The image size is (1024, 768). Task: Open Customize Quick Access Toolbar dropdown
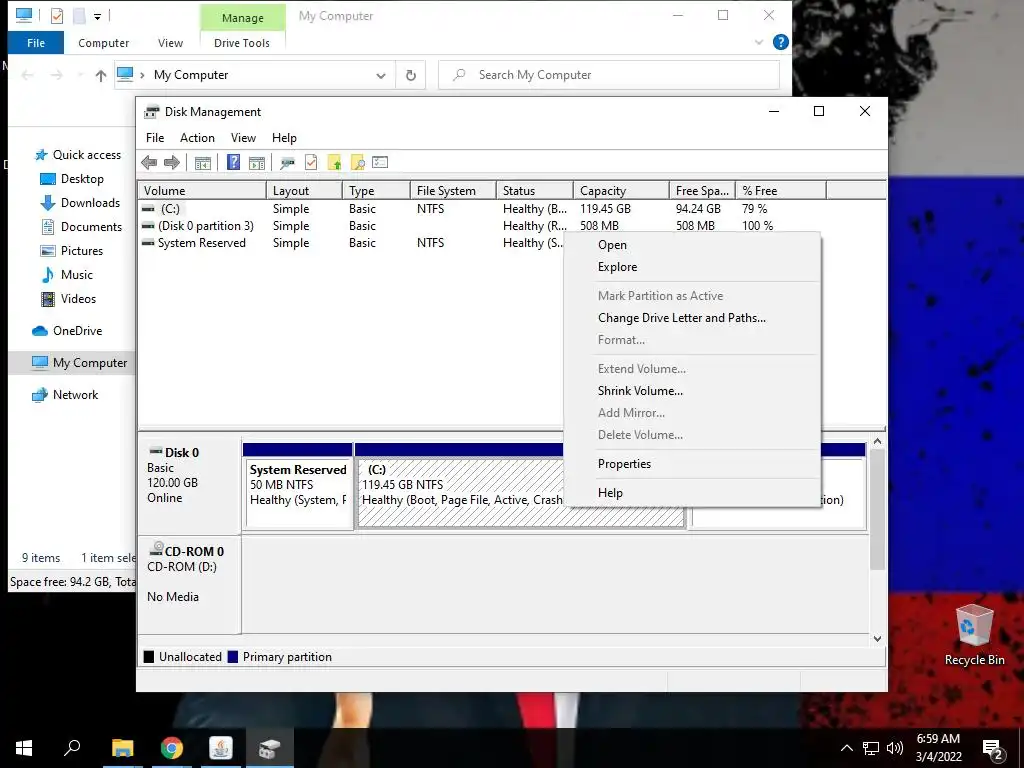point(97,16)
